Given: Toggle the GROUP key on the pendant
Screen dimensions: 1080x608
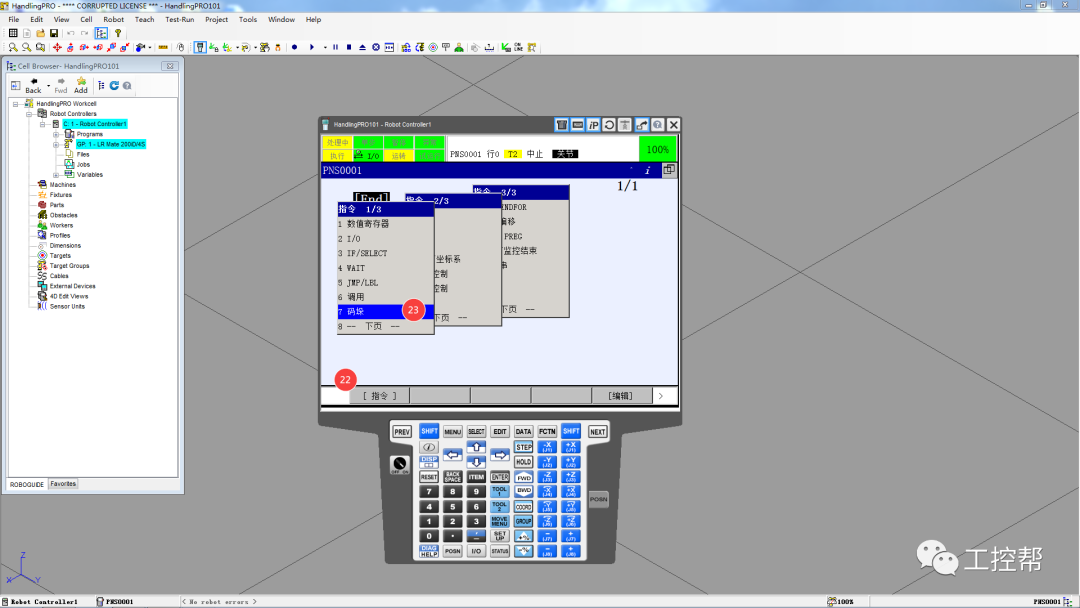Looking at the screenshot, I should pos(523,521).
